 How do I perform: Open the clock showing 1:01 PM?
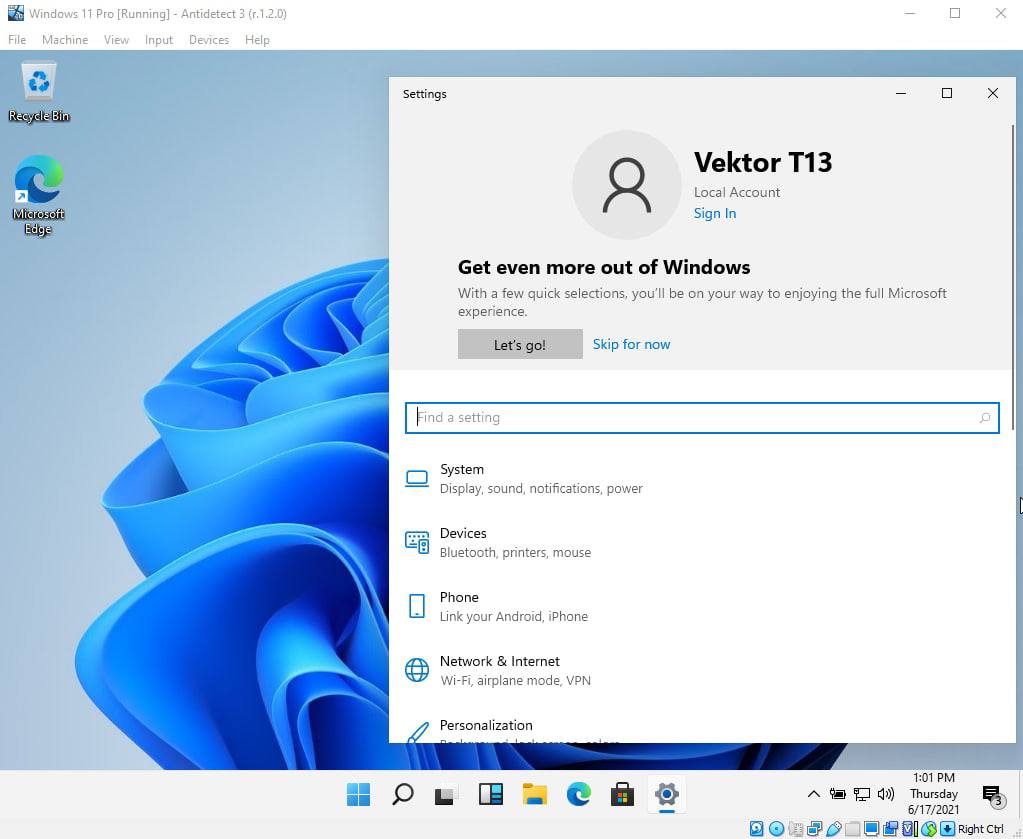coord(934,793)
